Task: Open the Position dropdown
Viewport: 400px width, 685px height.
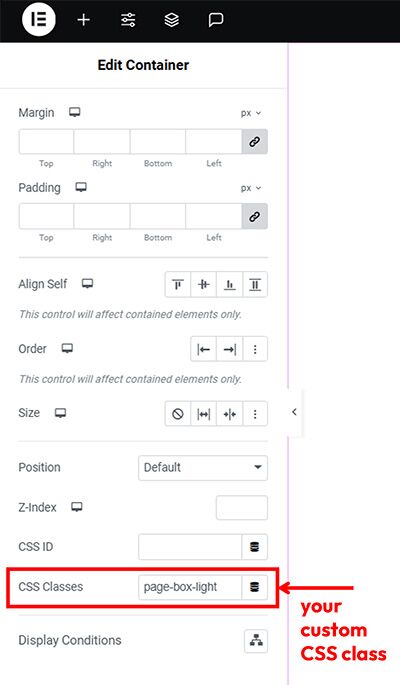Action: coord(203,467)
